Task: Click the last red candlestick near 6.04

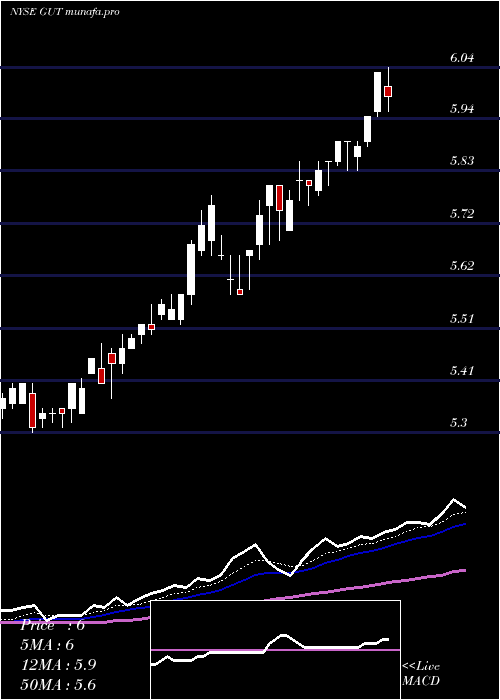Action: [388, 91]
